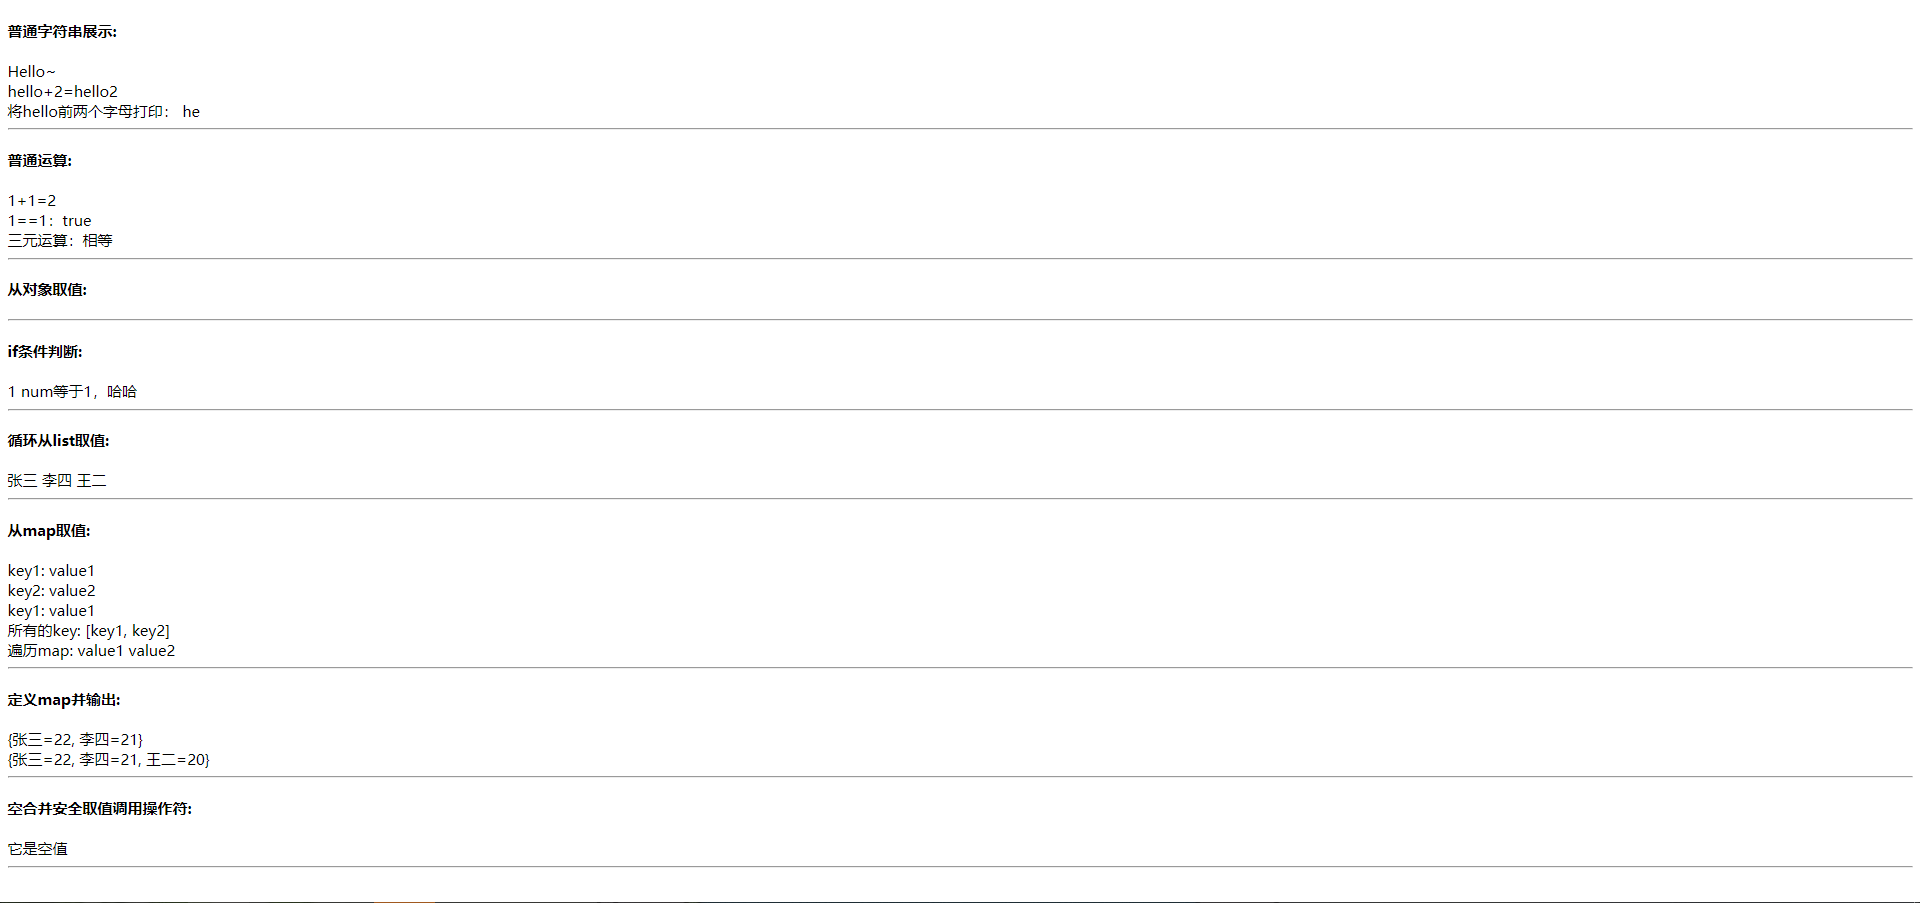Click the names line 张三 李四 王二
The image size is (1920, 903).
(57, 481)
